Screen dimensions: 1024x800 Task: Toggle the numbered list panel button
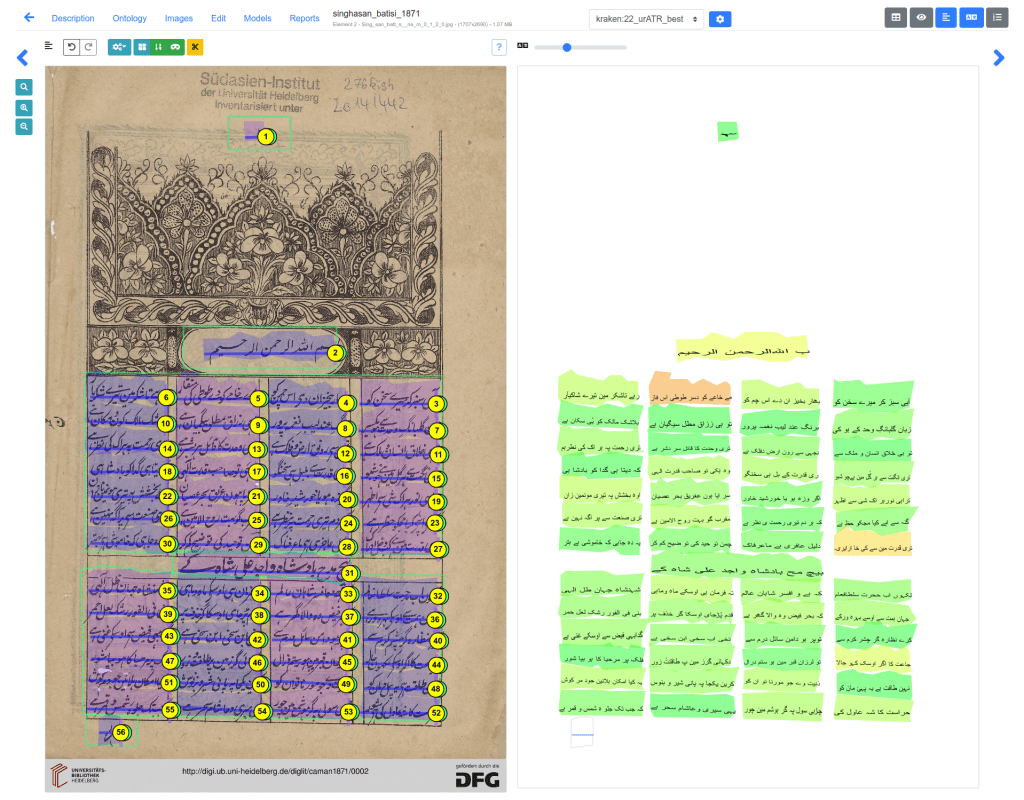(997, 17)
